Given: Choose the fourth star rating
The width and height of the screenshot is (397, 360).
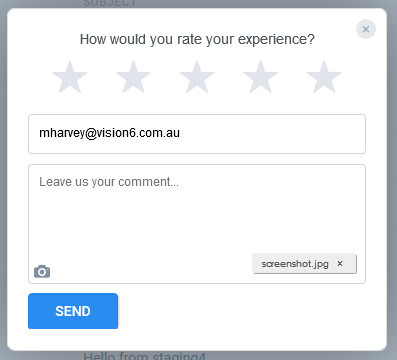Looking at the screenshot, I should (260, 77).
